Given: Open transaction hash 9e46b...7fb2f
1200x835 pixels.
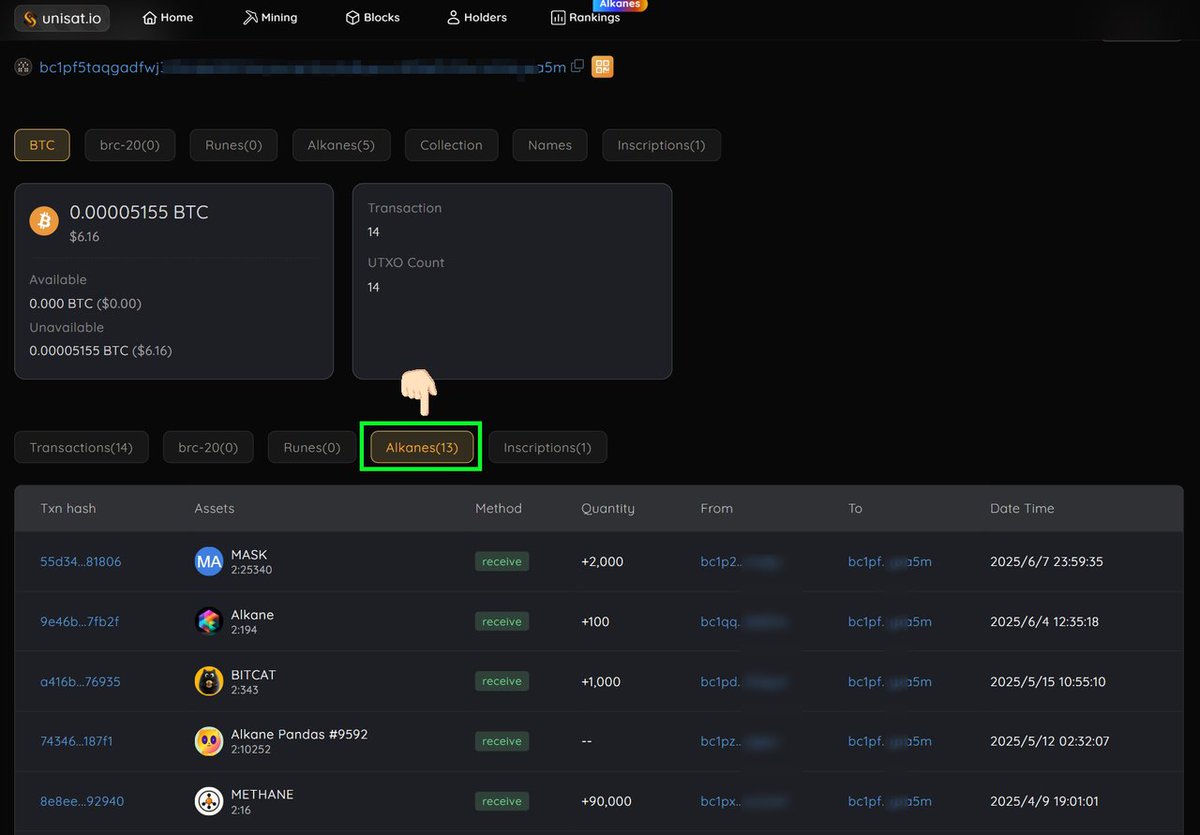Looking at the screenshot, I should [79, 622].
